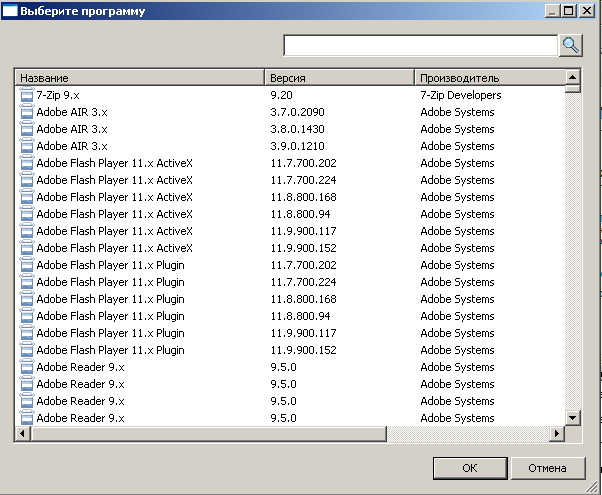Click the icon of Flash ActiveX 11.7.700.224 row
The height and width of the screenshot is (495, 602).
[x=26, y=180]
